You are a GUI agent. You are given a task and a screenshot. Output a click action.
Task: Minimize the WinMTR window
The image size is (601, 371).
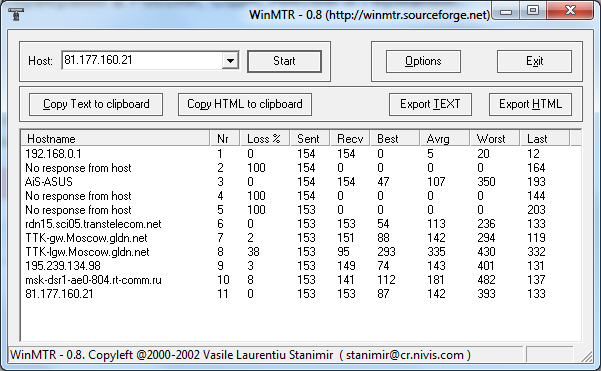click(506, 11)
